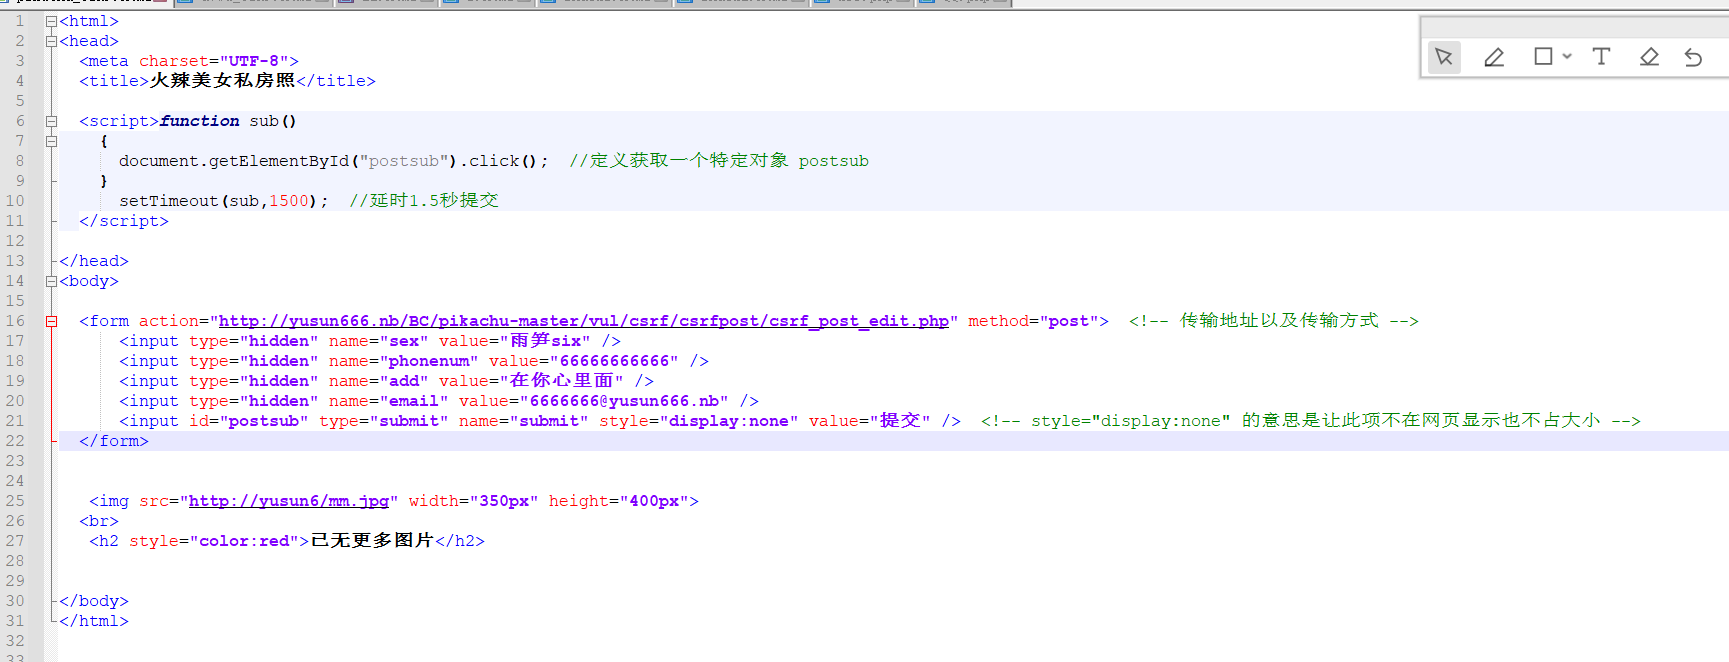Click the closing </html> tag
This screenshot has width=1729, height=662.
click(x=94, y=621)
